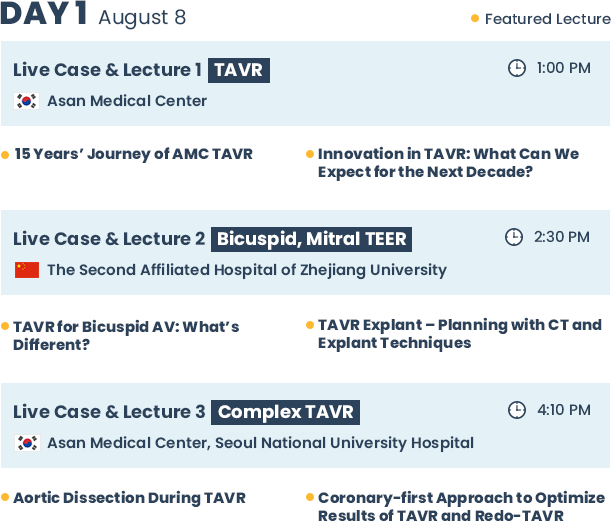612x522 pixels.
Task: Click the clock icon beside 1:00 PM
Action: pos(517,68)
